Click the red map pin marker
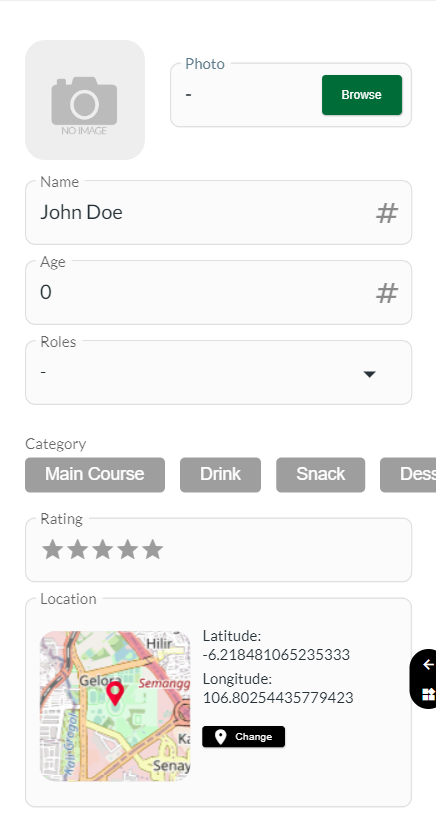 click(115, 694)
